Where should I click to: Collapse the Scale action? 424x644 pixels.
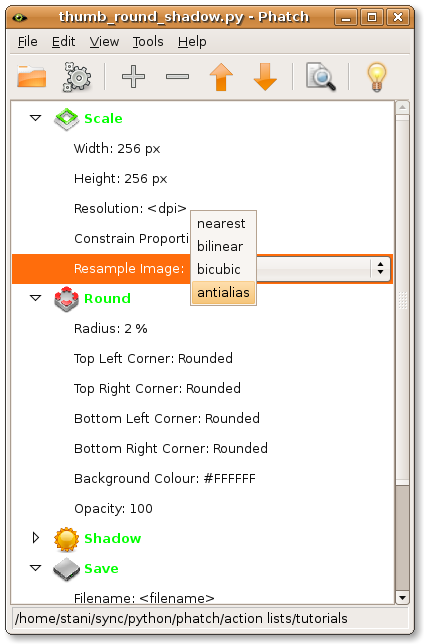click(36, 118)
